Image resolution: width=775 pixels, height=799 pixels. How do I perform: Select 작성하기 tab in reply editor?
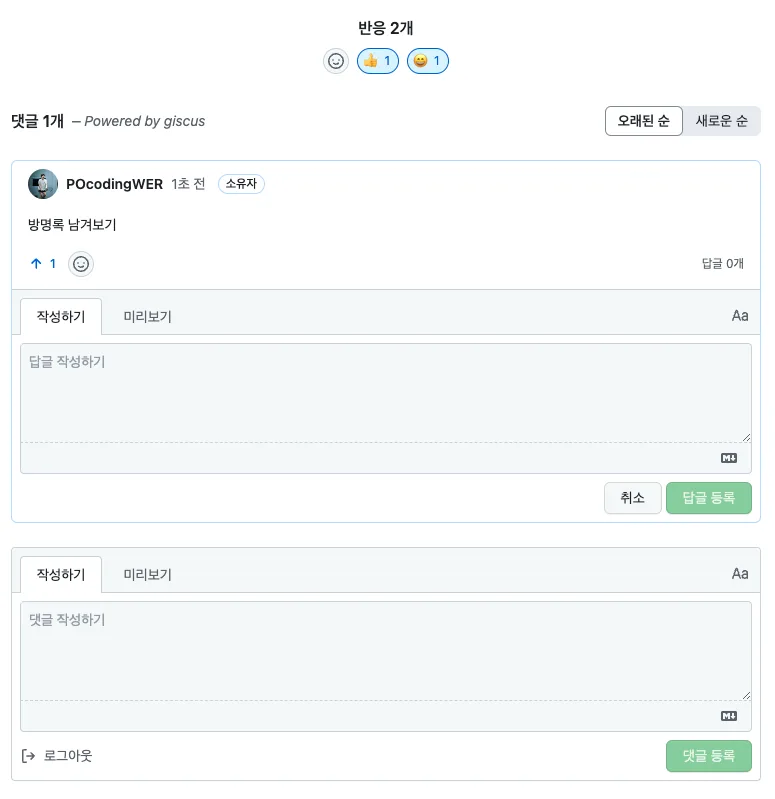click(61, 316)
